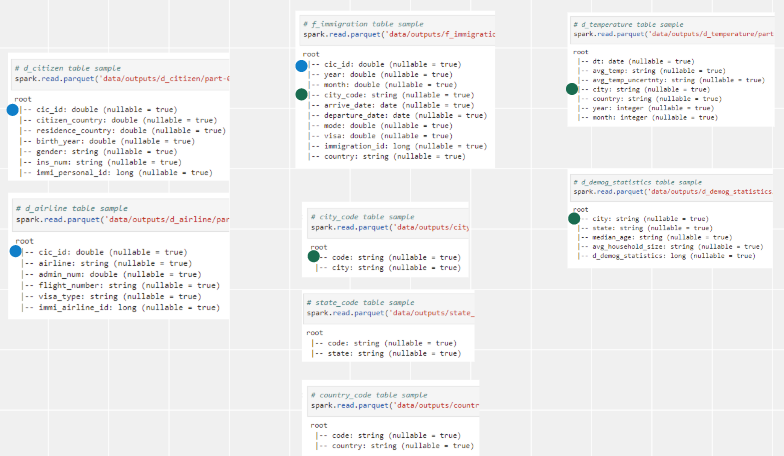Select the '# d_demog_statistics table sample' comment
Viewport: 784px width, 456px height.
click(x=638, y=182)
